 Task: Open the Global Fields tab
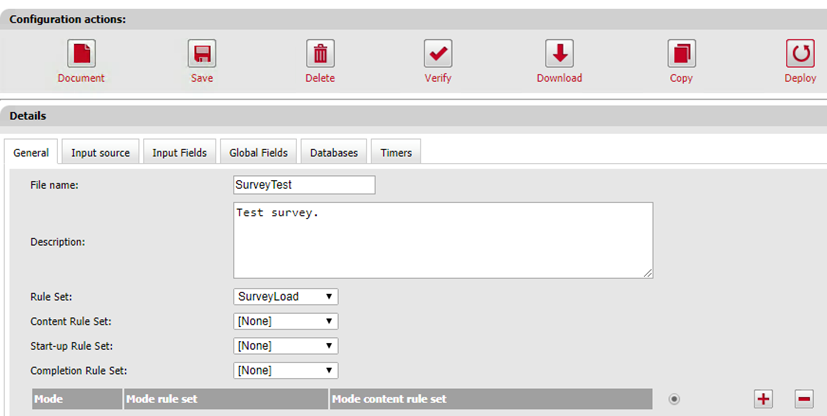pyautogui.click(x=258, y=153)
